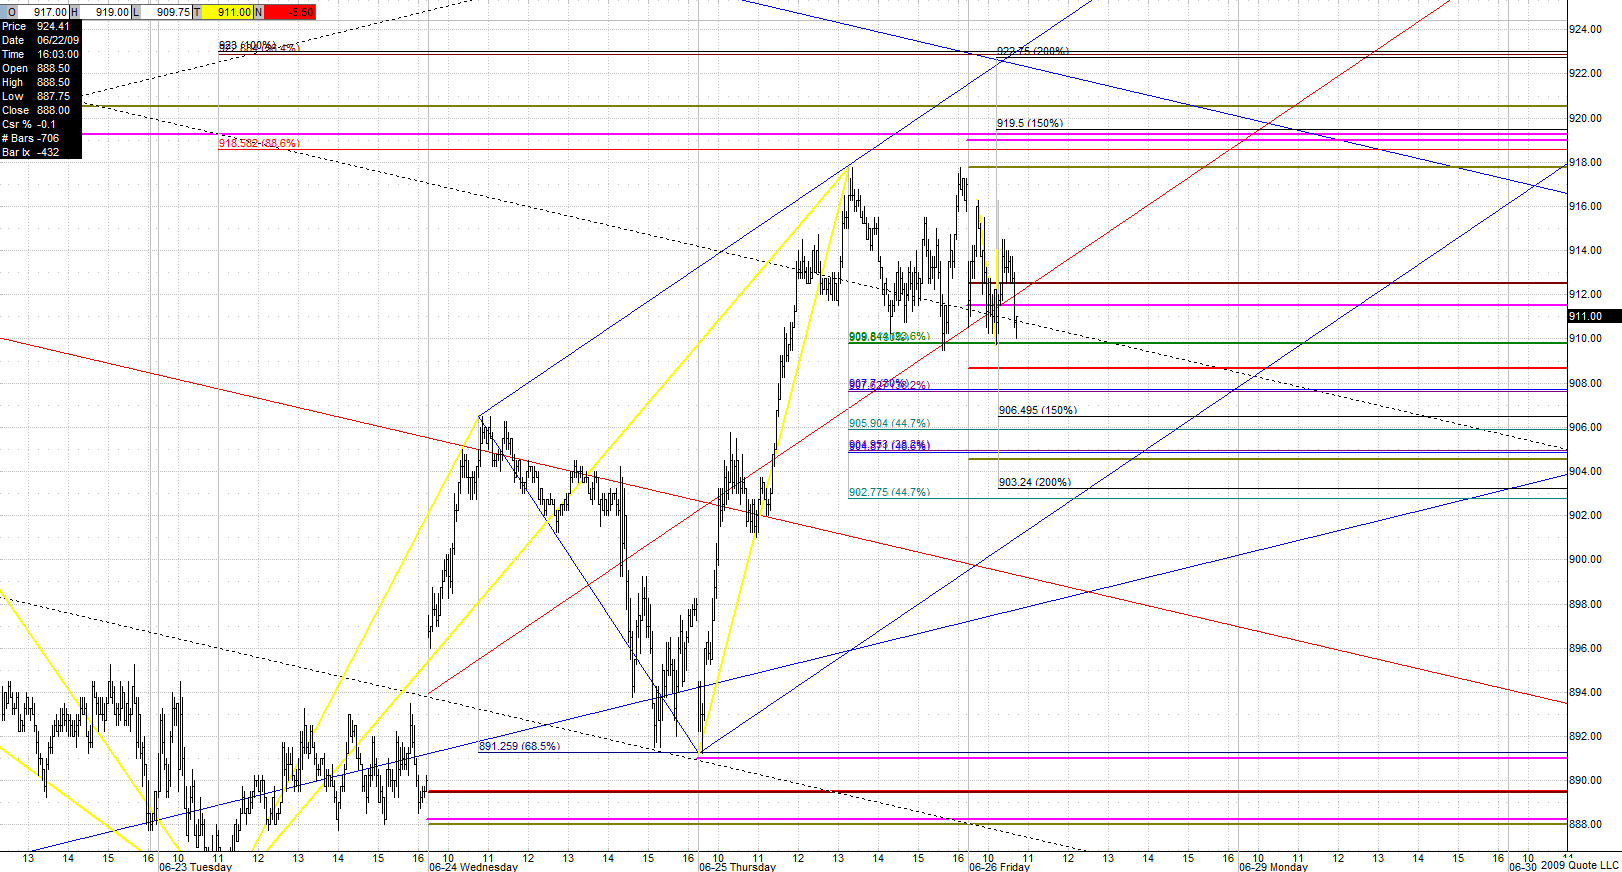This screenshot has height=872, width=1622.
Task: Click the 888.00 price axis label
Action: 1586,824
